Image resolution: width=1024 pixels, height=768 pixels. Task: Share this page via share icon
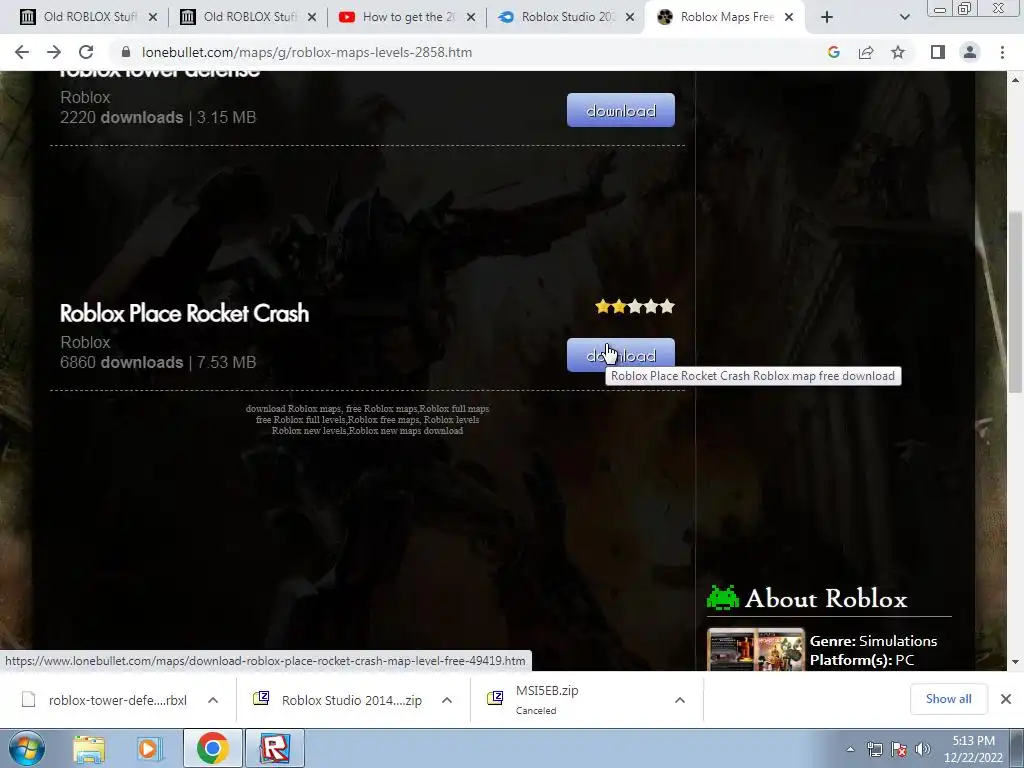tap(866, 52)
